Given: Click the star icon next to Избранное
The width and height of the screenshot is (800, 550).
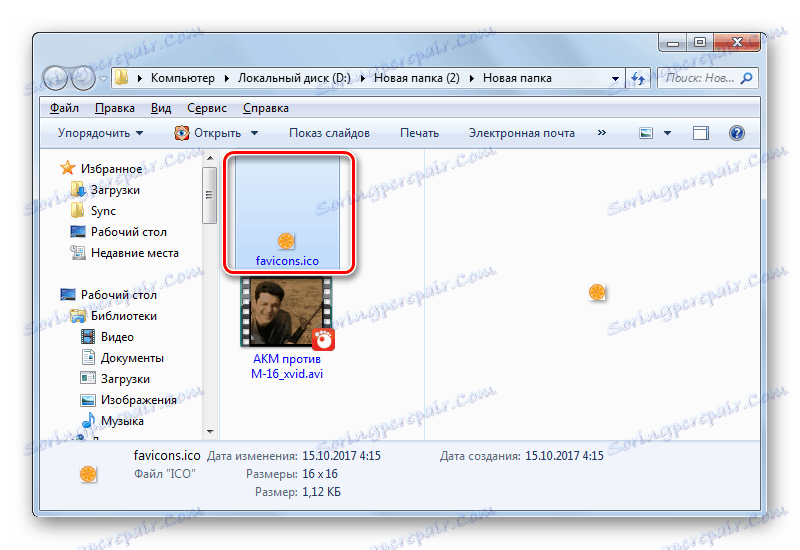Looking at the screenshot, I should pos(68,168).
